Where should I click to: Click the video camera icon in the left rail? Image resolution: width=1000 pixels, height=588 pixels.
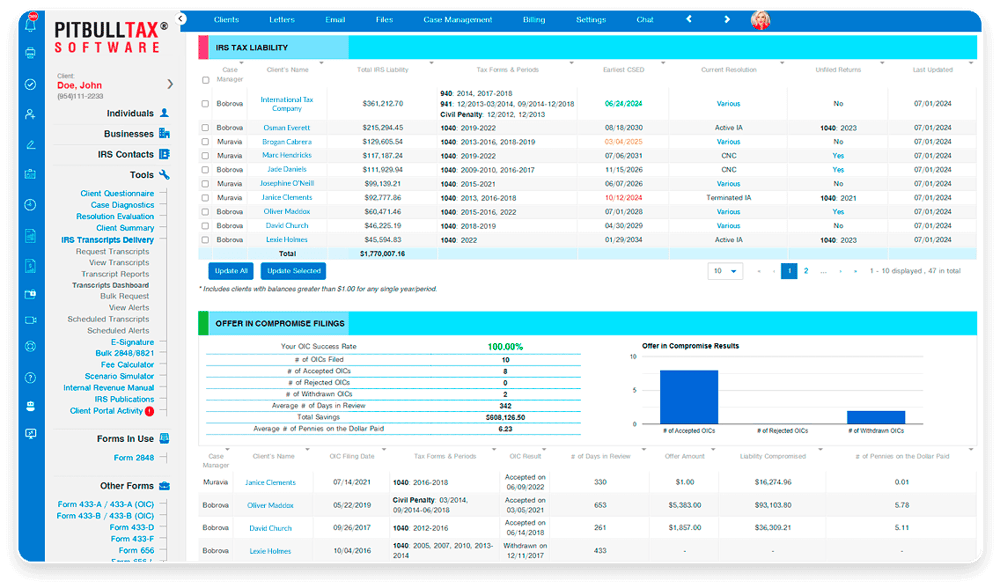[29, 321]
